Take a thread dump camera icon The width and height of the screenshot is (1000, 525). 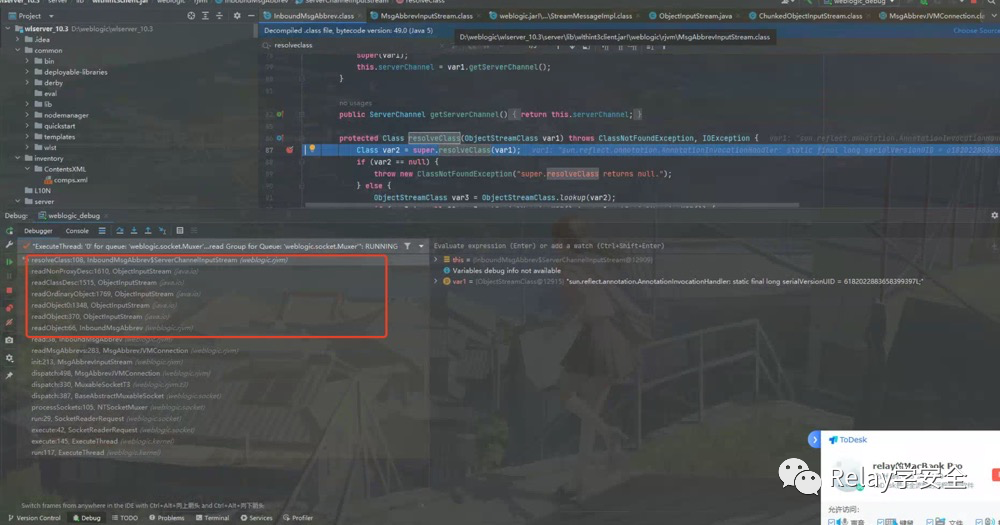[x=9, y=340]
